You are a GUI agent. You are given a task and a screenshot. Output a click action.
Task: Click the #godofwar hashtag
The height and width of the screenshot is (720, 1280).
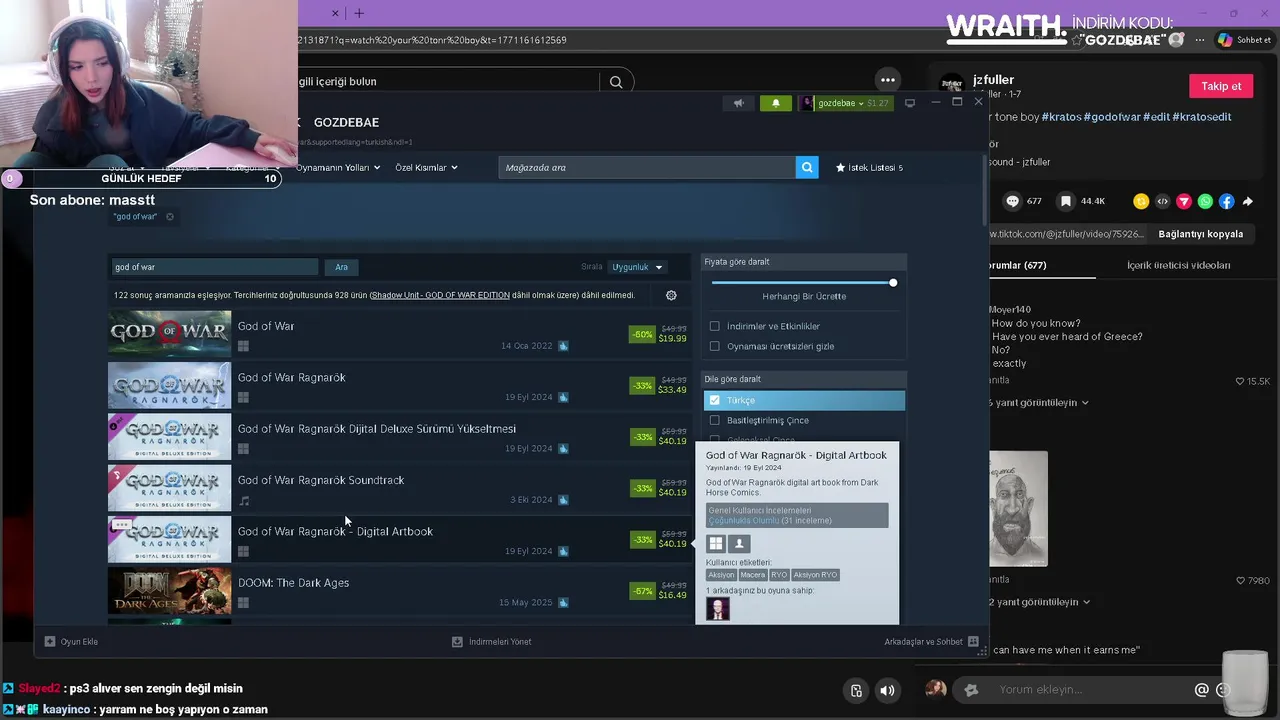[1112, 117]
